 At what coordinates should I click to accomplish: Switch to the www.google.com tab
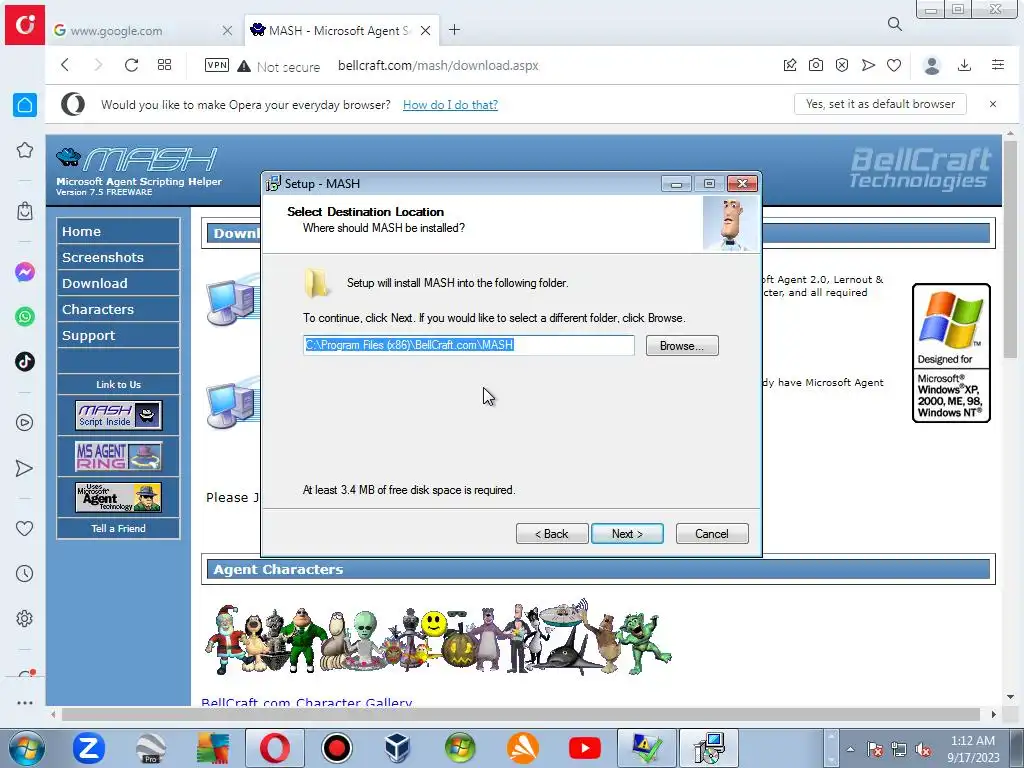click(142, 30)
